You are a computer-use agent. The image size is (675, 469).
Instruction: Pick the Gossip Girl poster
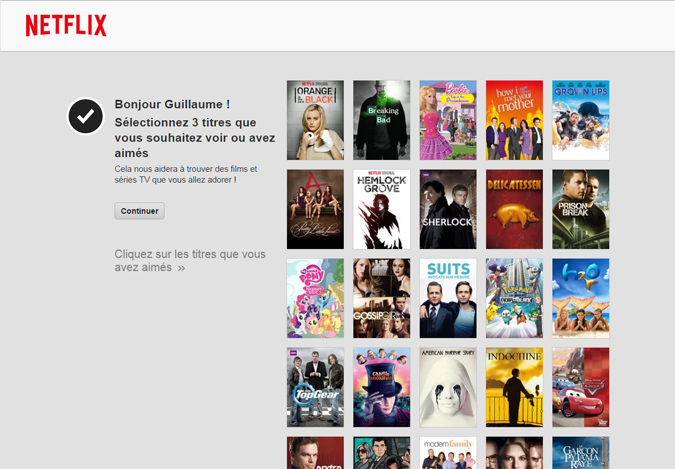[x=381, y=298]
